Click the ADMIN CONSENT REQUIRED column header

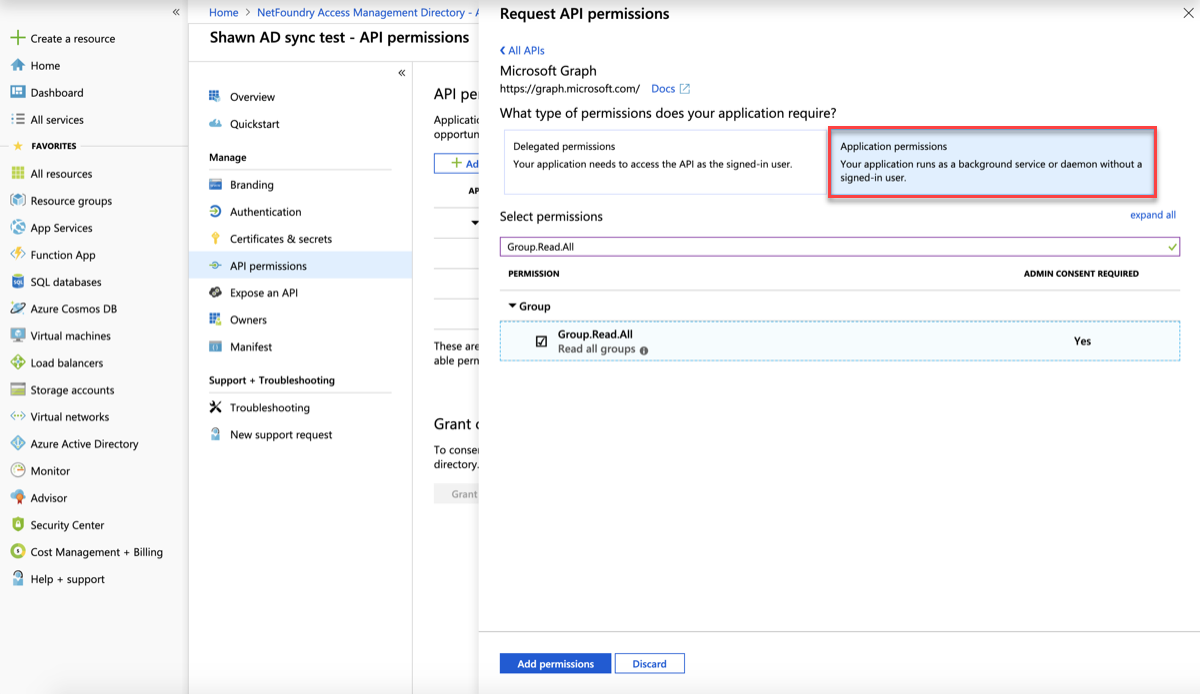(x=1081, y=273)
